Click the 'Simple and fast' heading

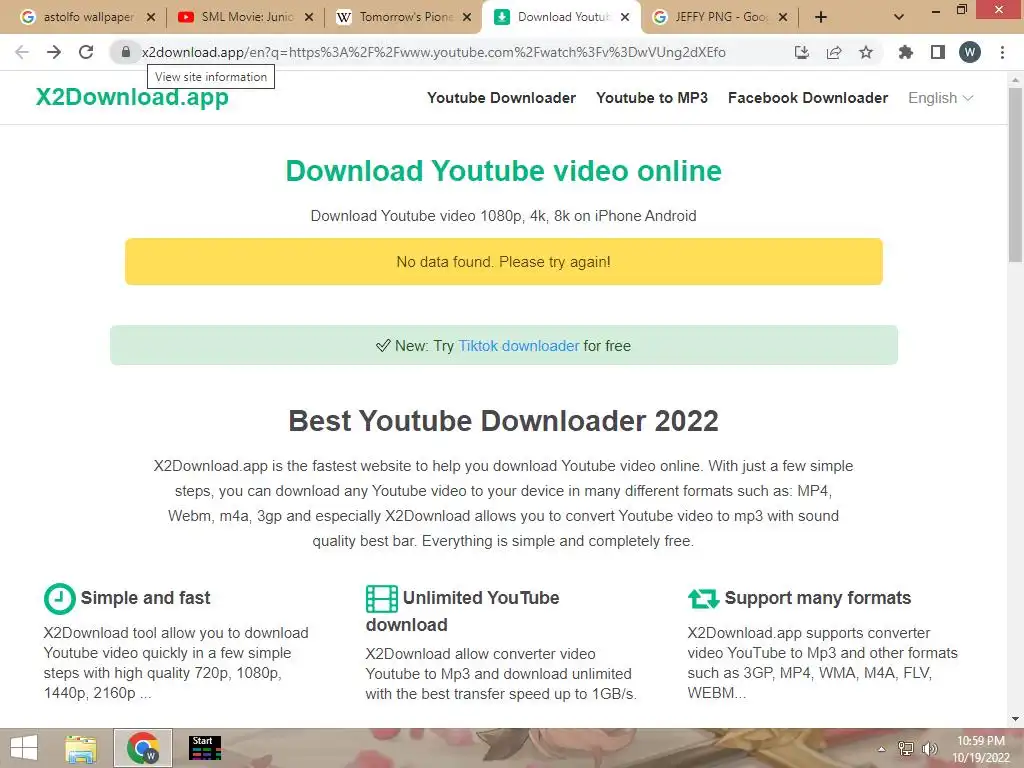145,598
